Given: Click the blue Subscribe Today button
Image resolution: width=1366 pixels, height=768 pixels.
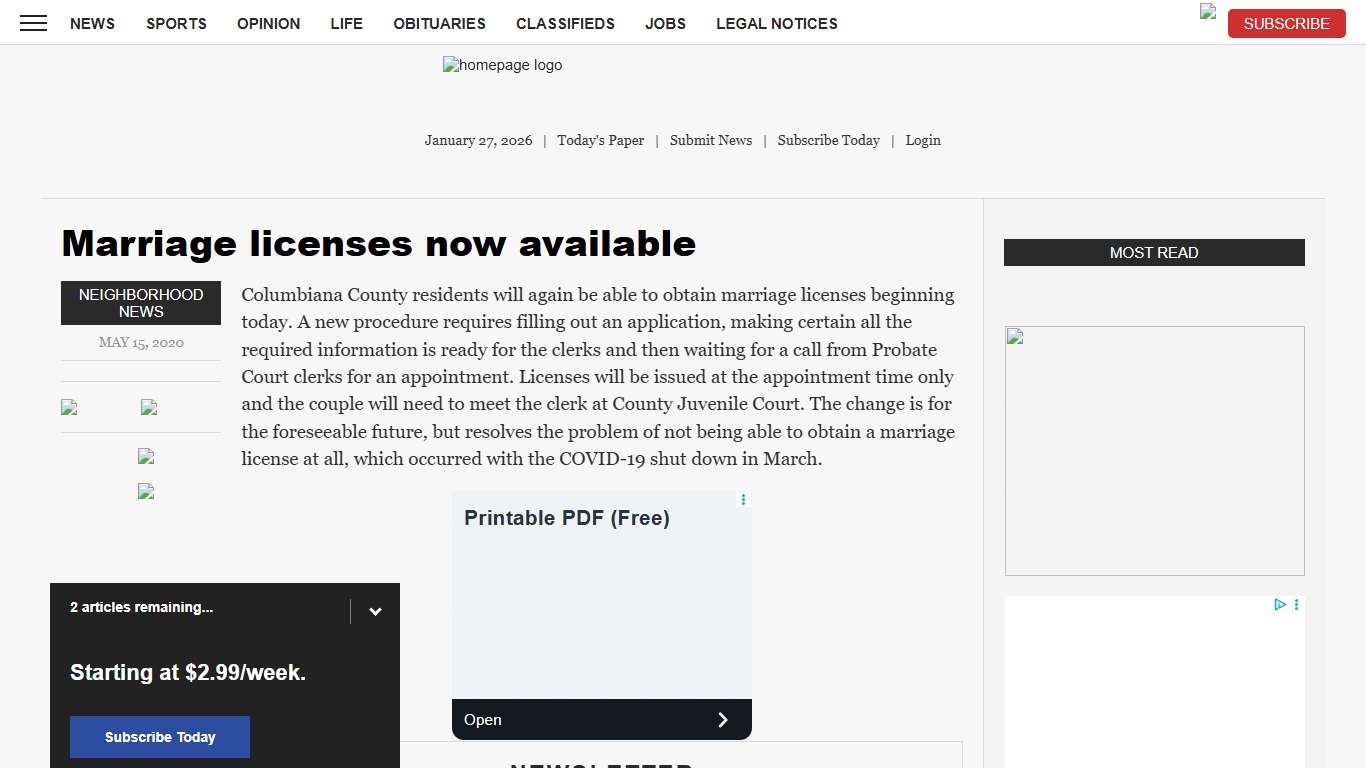Looking at the screenshot, I should (160, 737).
